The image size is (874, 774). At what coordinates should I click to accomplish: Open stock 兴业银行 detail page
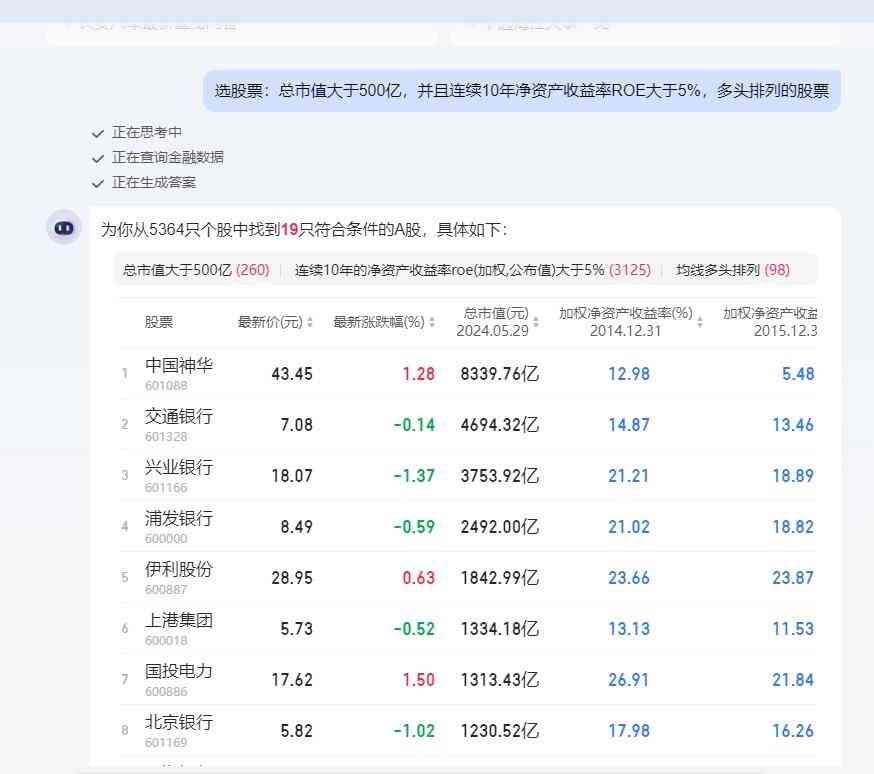click(x=181, y=467)
